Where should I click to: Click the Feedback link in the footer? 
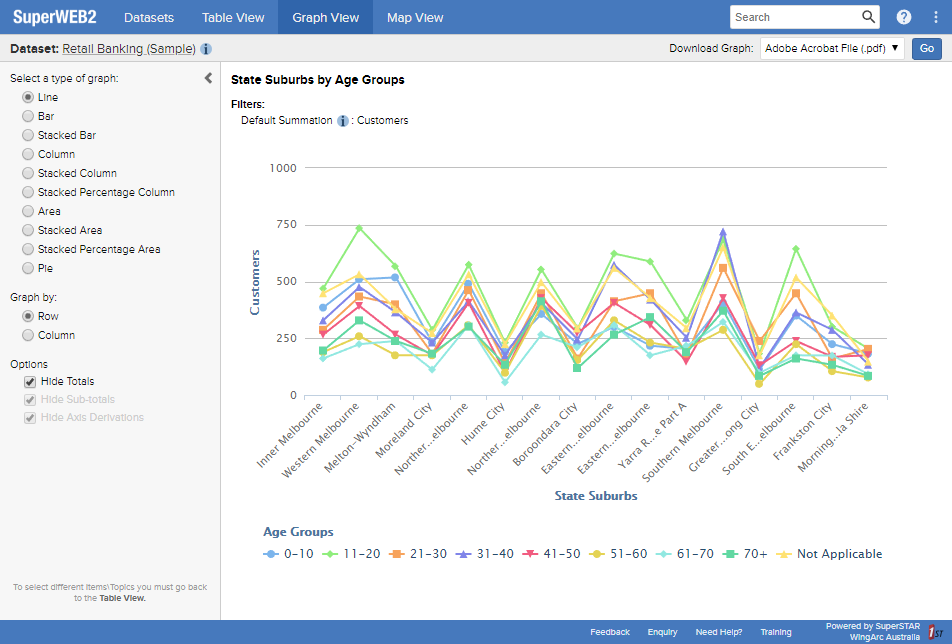610,631
